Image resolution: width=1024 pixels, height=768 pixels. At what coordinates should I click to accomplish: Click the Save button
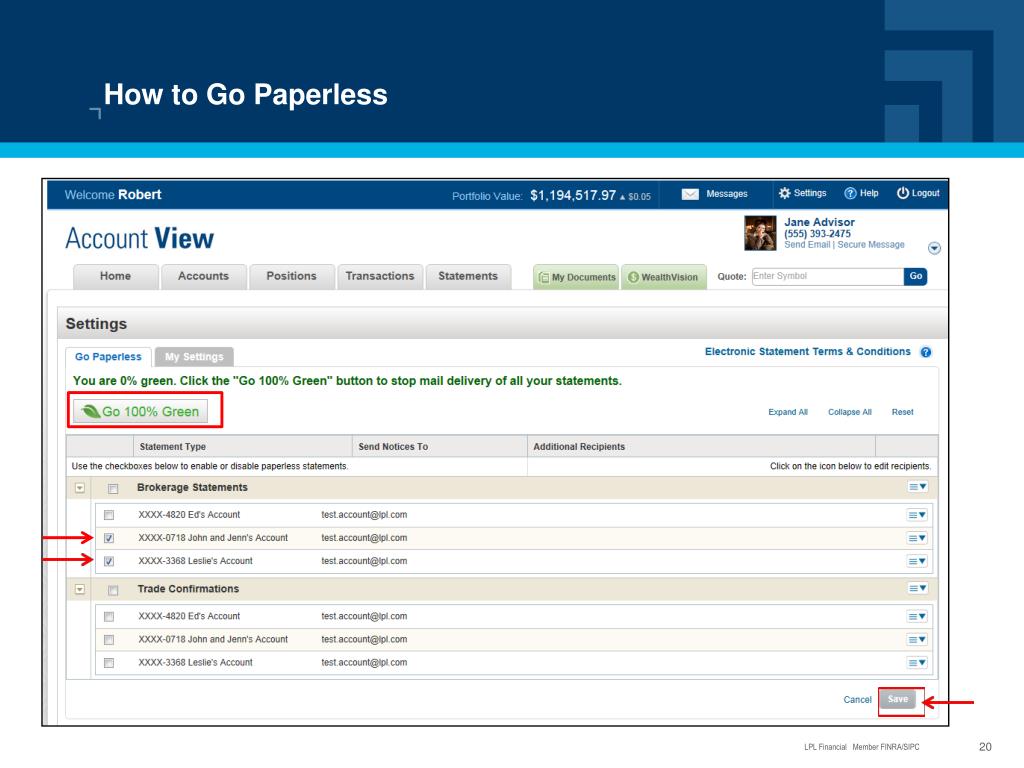coord(898,699)
